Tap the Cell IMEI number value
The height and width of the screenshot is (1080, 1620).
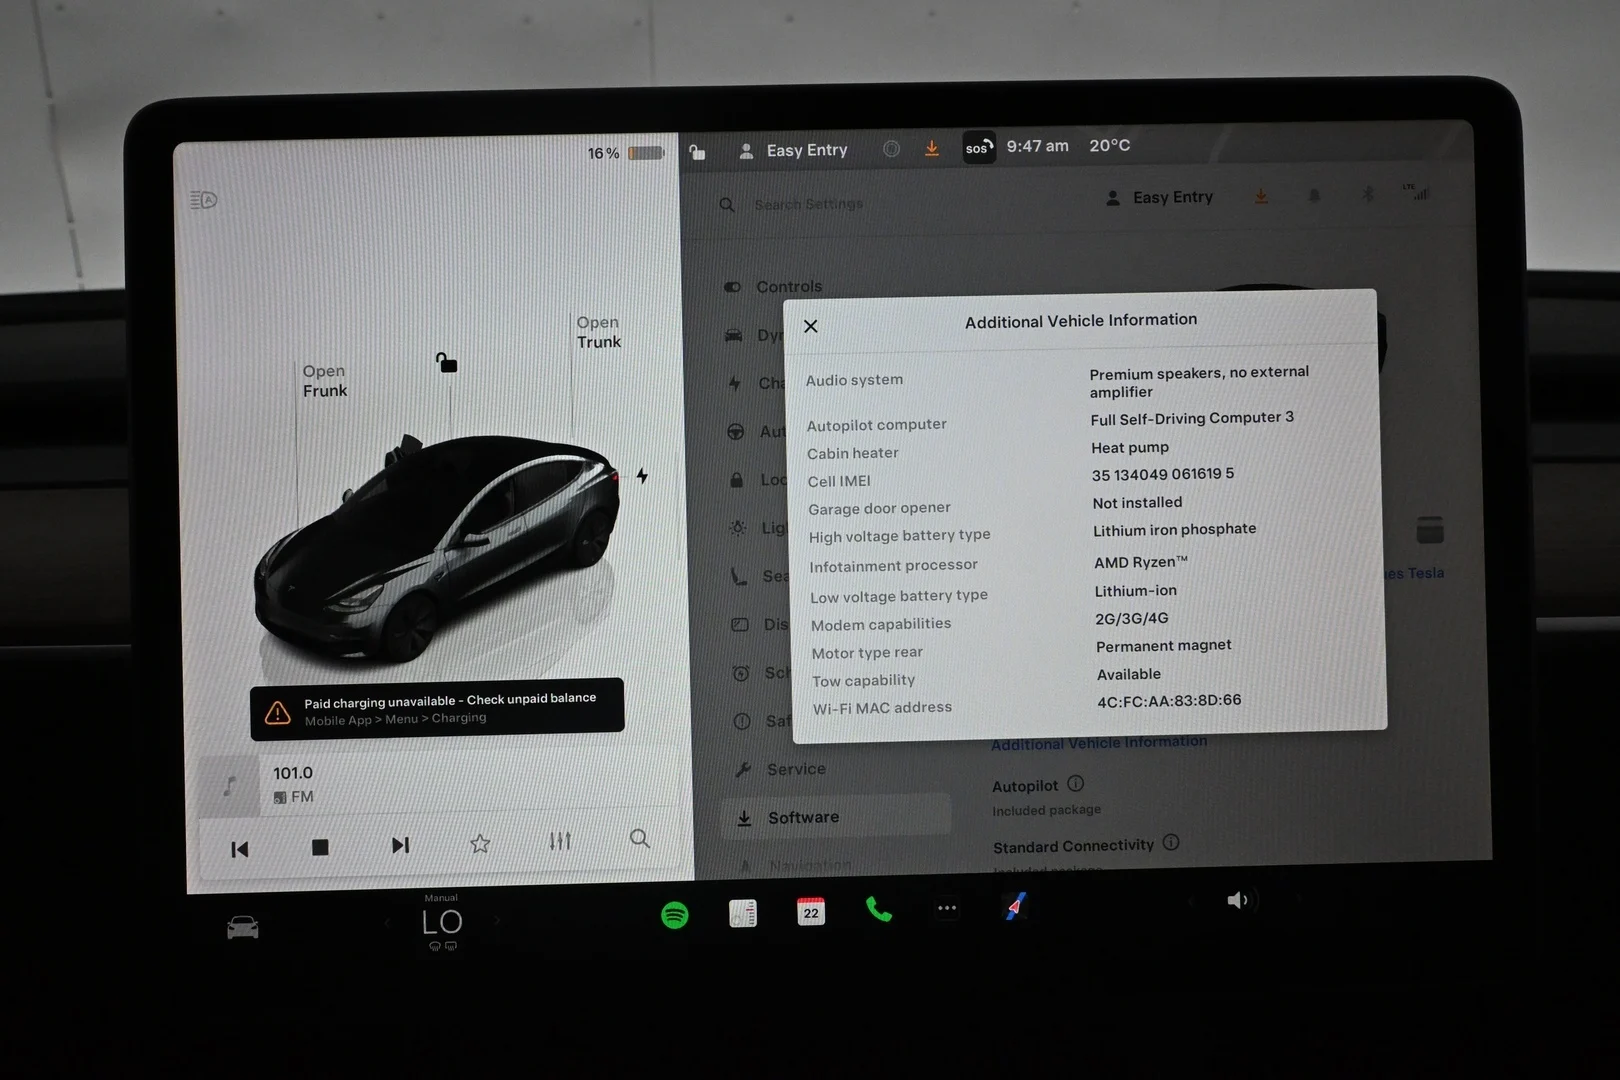(1163, 474)
